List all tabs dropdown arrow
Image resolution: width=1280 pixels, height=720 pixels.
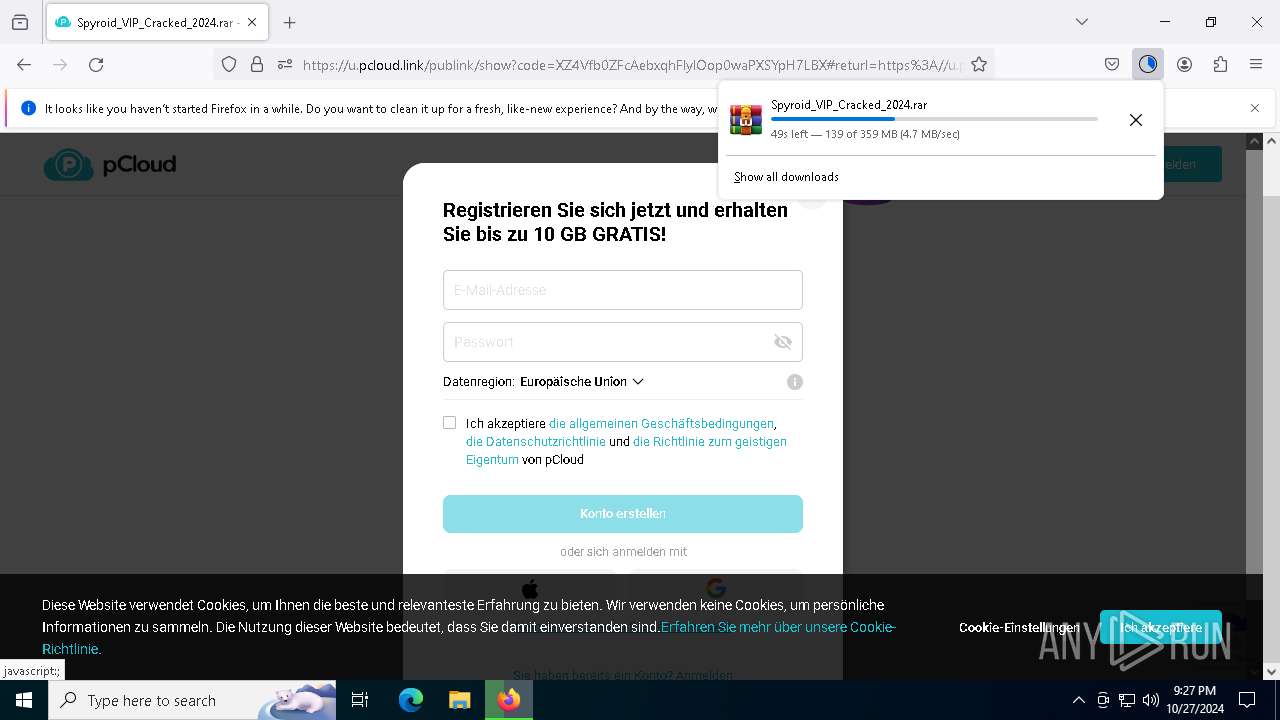tap(1082, 22)
